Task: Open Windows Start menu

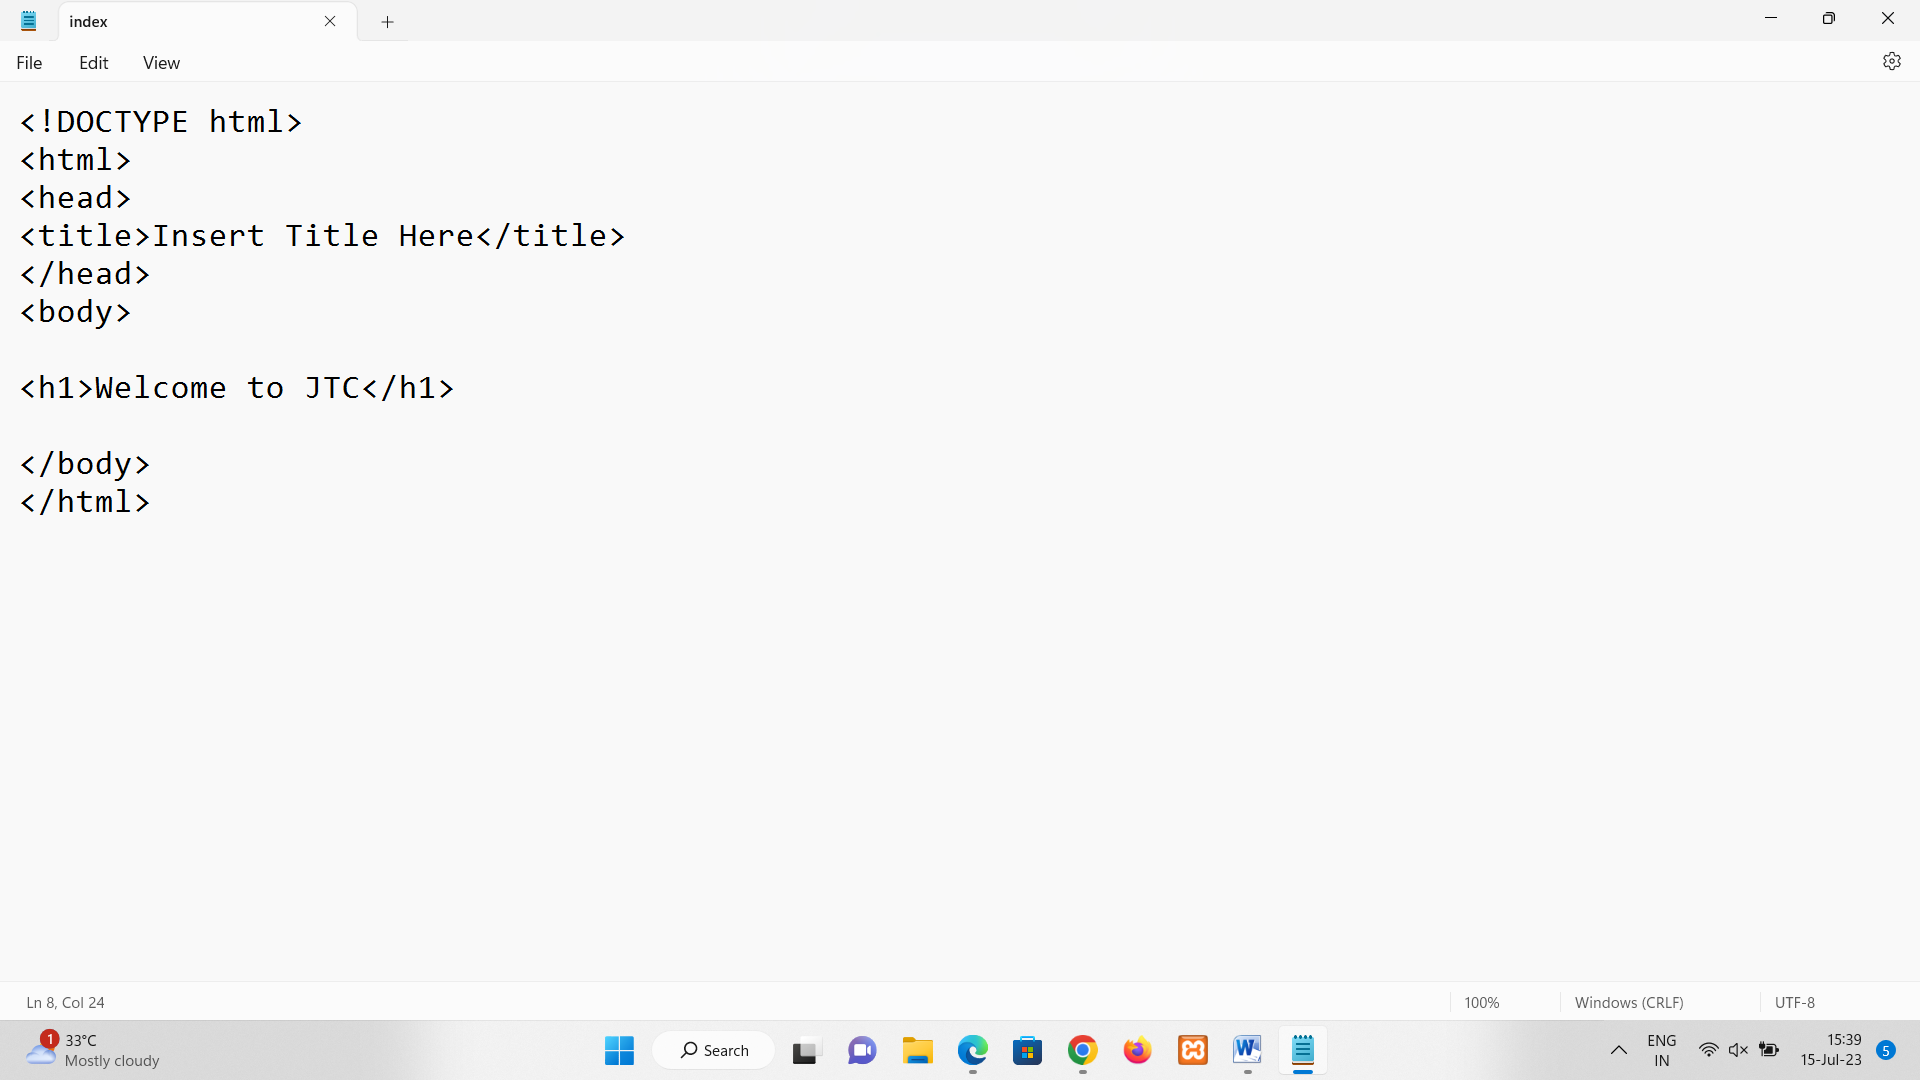Action: click(619, 1050)
